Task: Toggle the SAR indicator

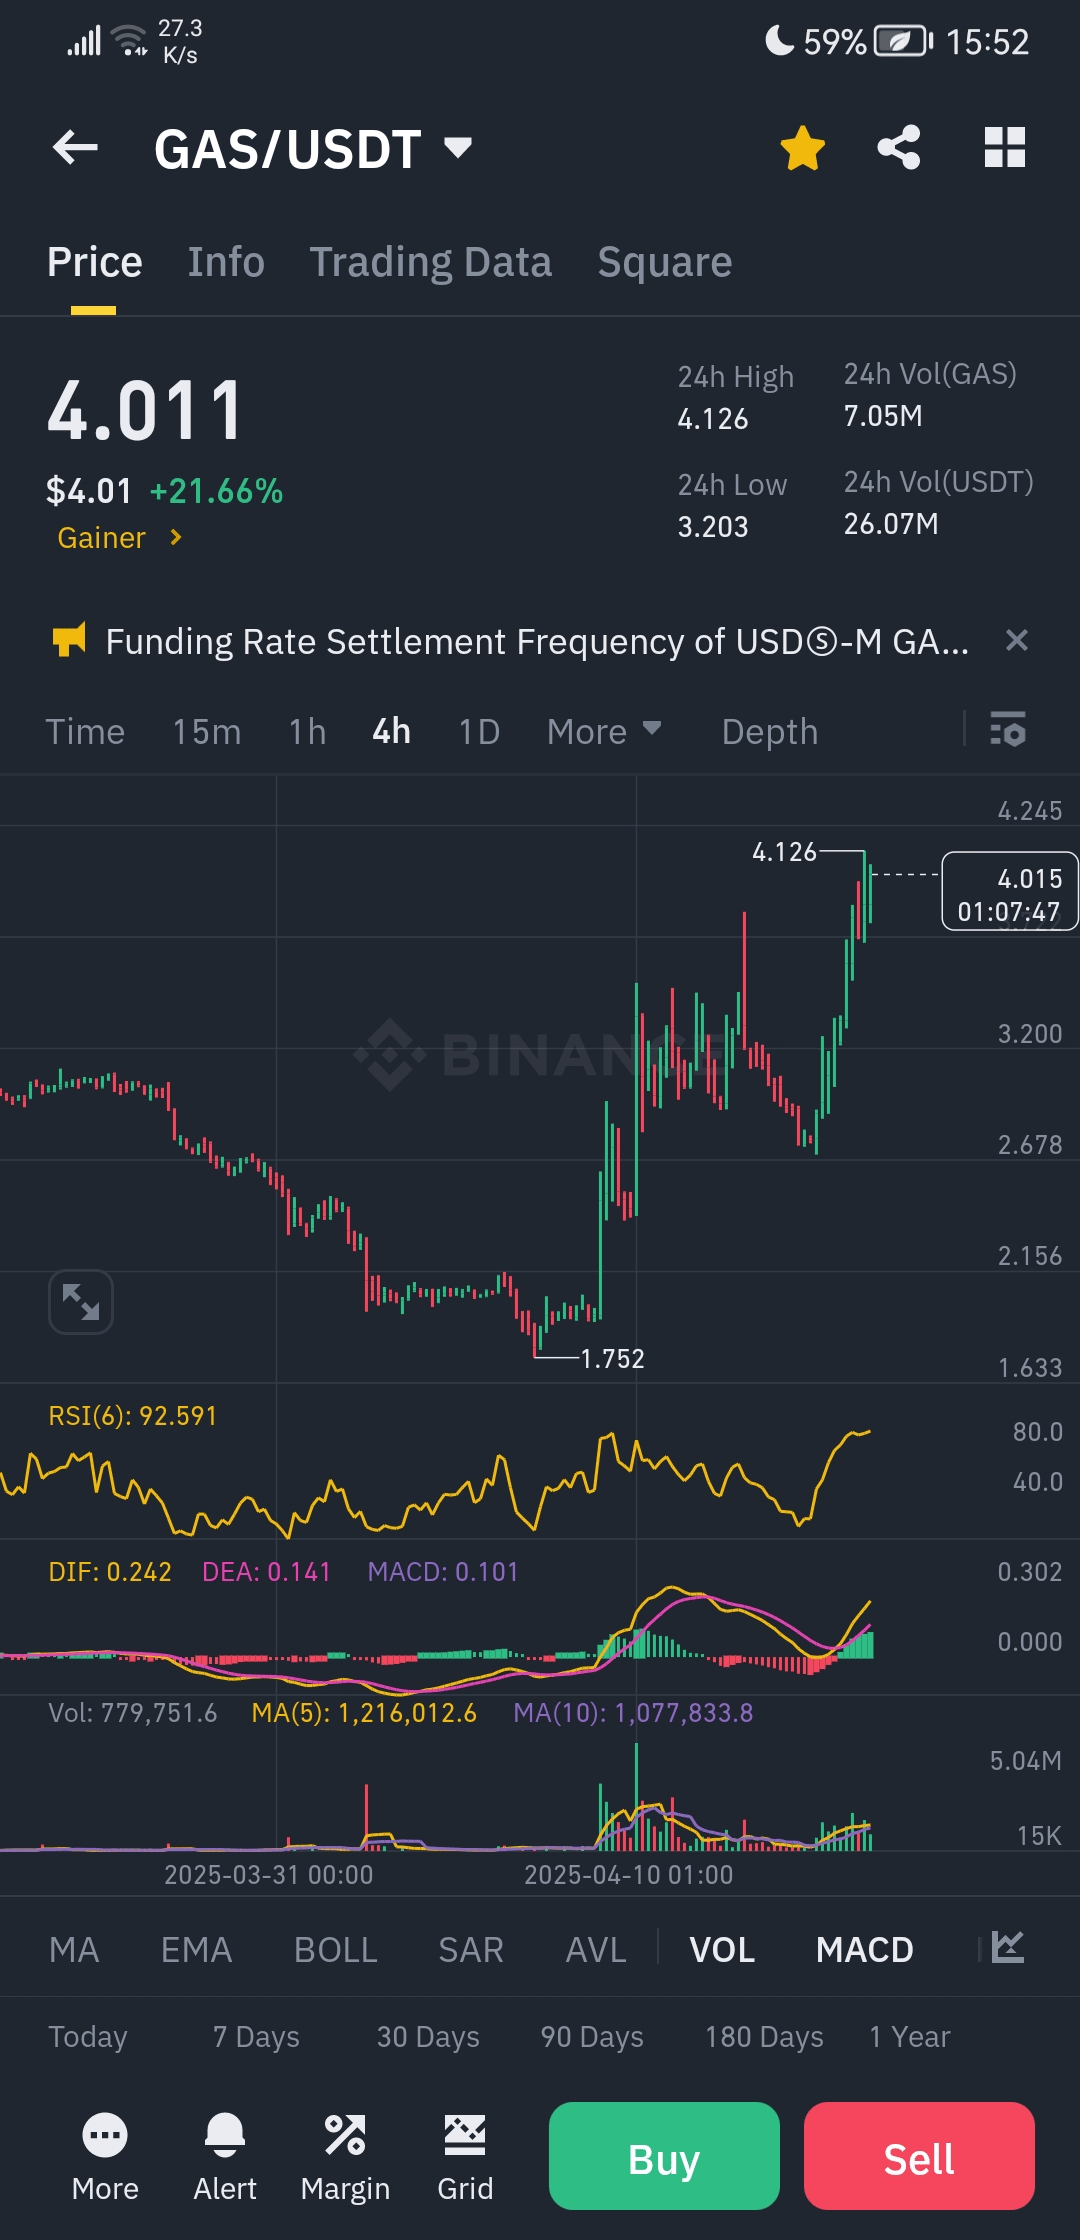Action: 471,1950
